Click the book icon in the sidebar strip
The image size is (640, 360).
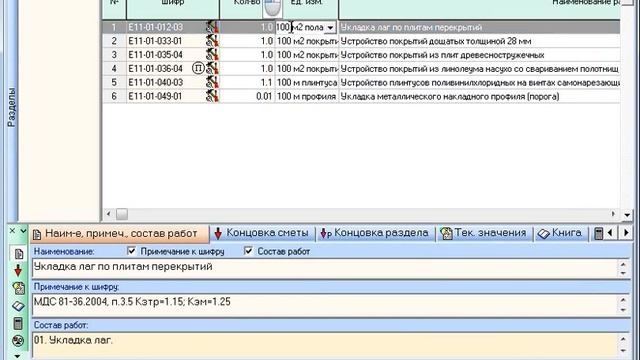[18, 306]
